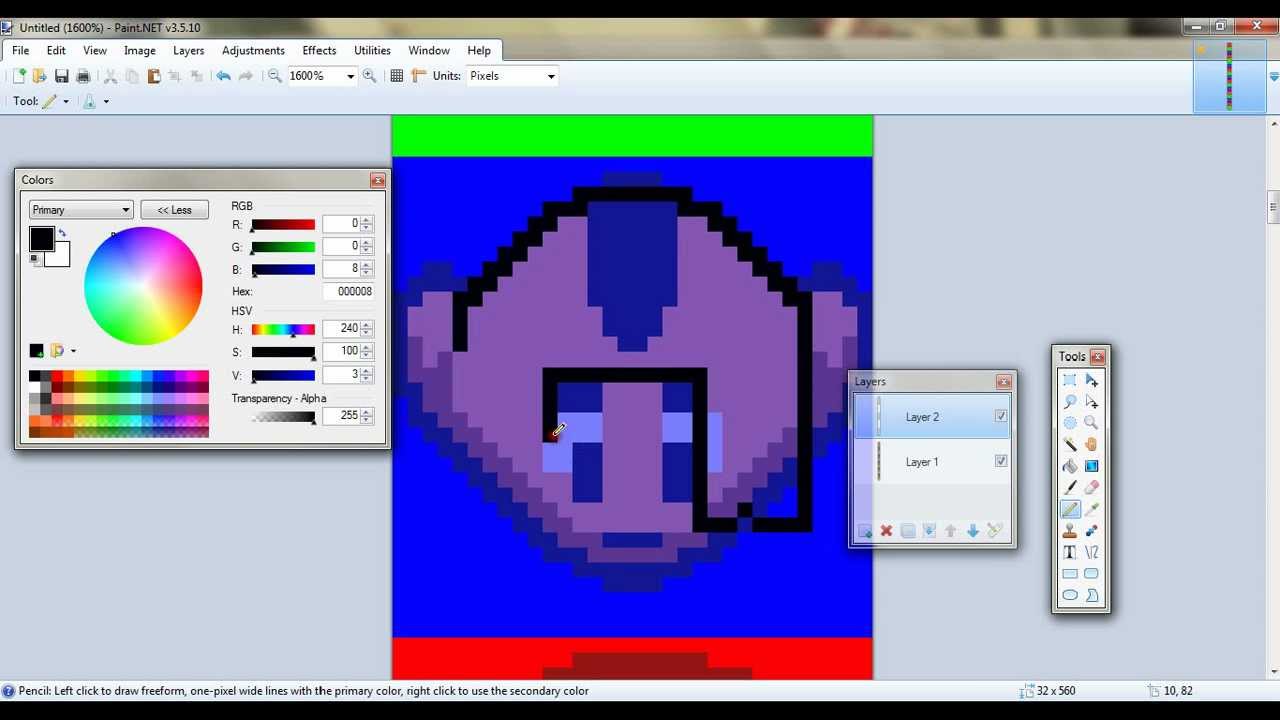This screenshot has height=720, width=1280.
Task: Click the Zoom Out toolbar icon
Action: [274, 76]
